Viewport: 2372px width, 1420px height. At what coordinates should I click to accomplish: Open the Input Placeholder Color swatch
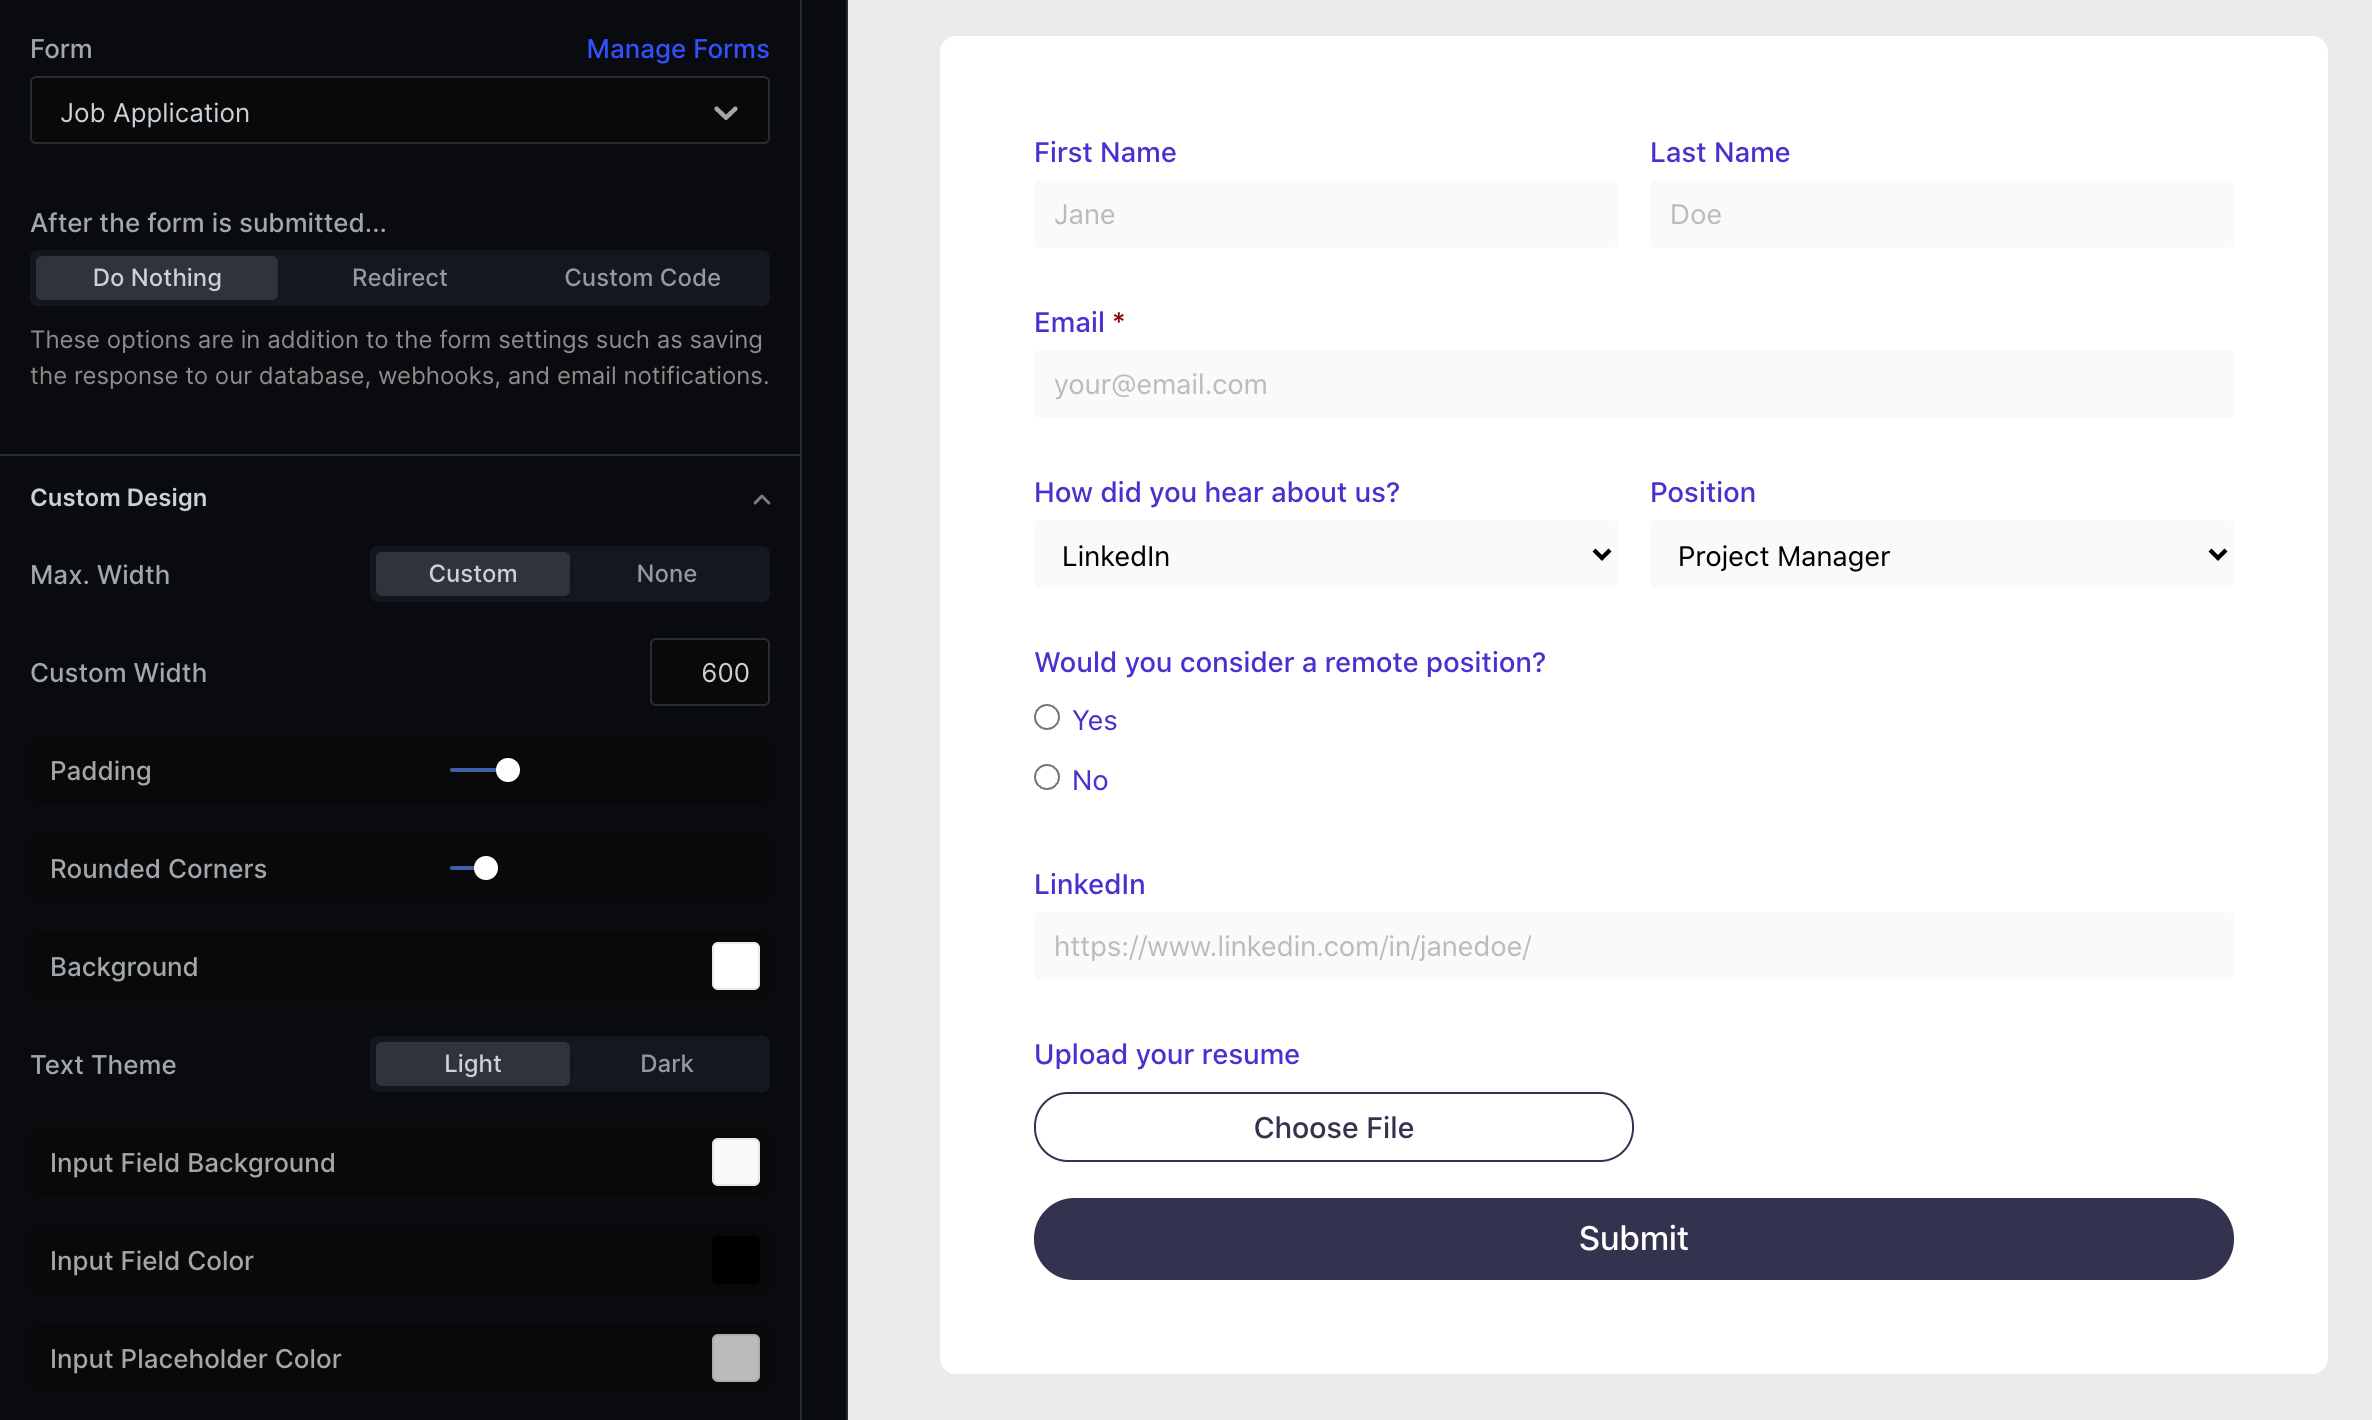click(x=736, y=1358)
